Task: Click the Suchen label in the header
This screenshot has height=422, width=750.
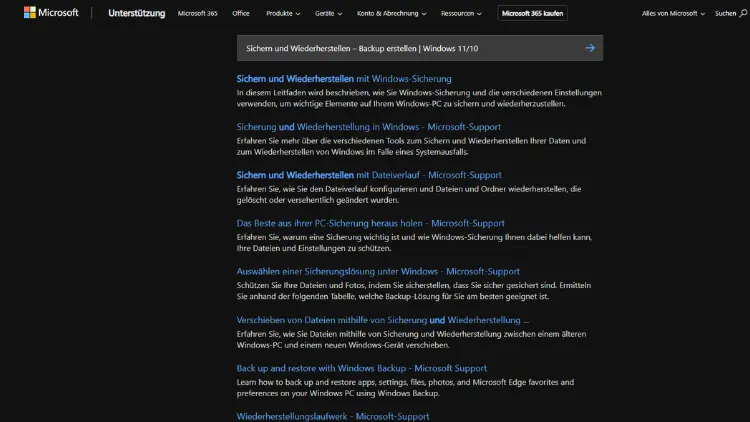Action: [x=725, y=13]
